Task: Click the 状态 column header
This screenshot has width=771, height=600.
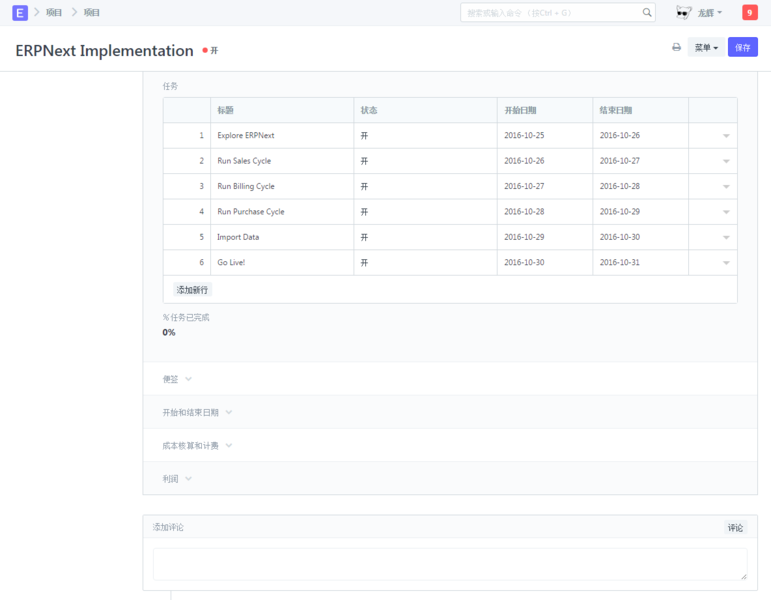Action: [x=425, y=110]
